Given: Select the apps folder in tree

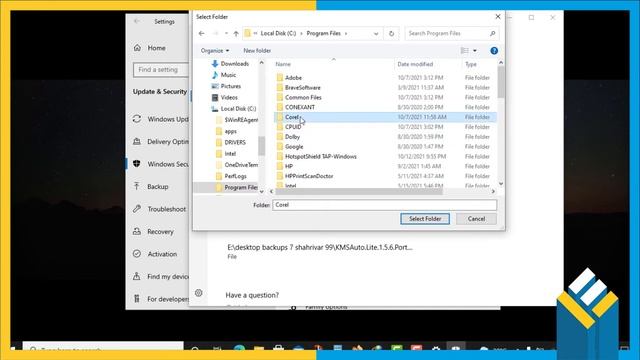Looking at the screenshot, I should click(x=227, y=131).
